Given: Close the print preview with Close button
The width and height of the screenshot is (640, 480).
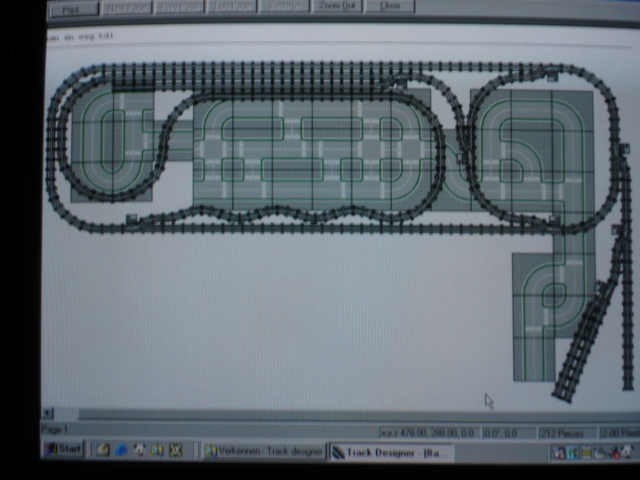Looking at the screenshot, I should (x=390, y=6).
